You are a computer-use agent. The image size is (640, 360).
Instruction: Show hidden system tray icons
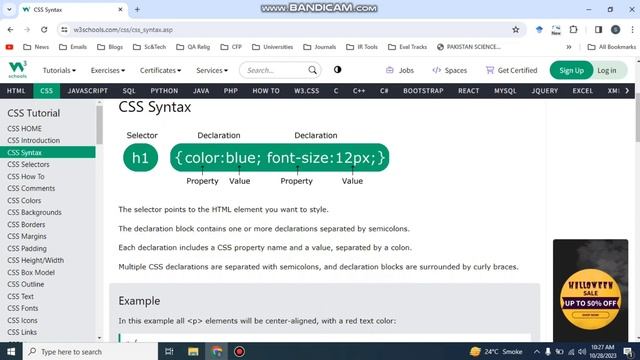(x=537, y=351)
